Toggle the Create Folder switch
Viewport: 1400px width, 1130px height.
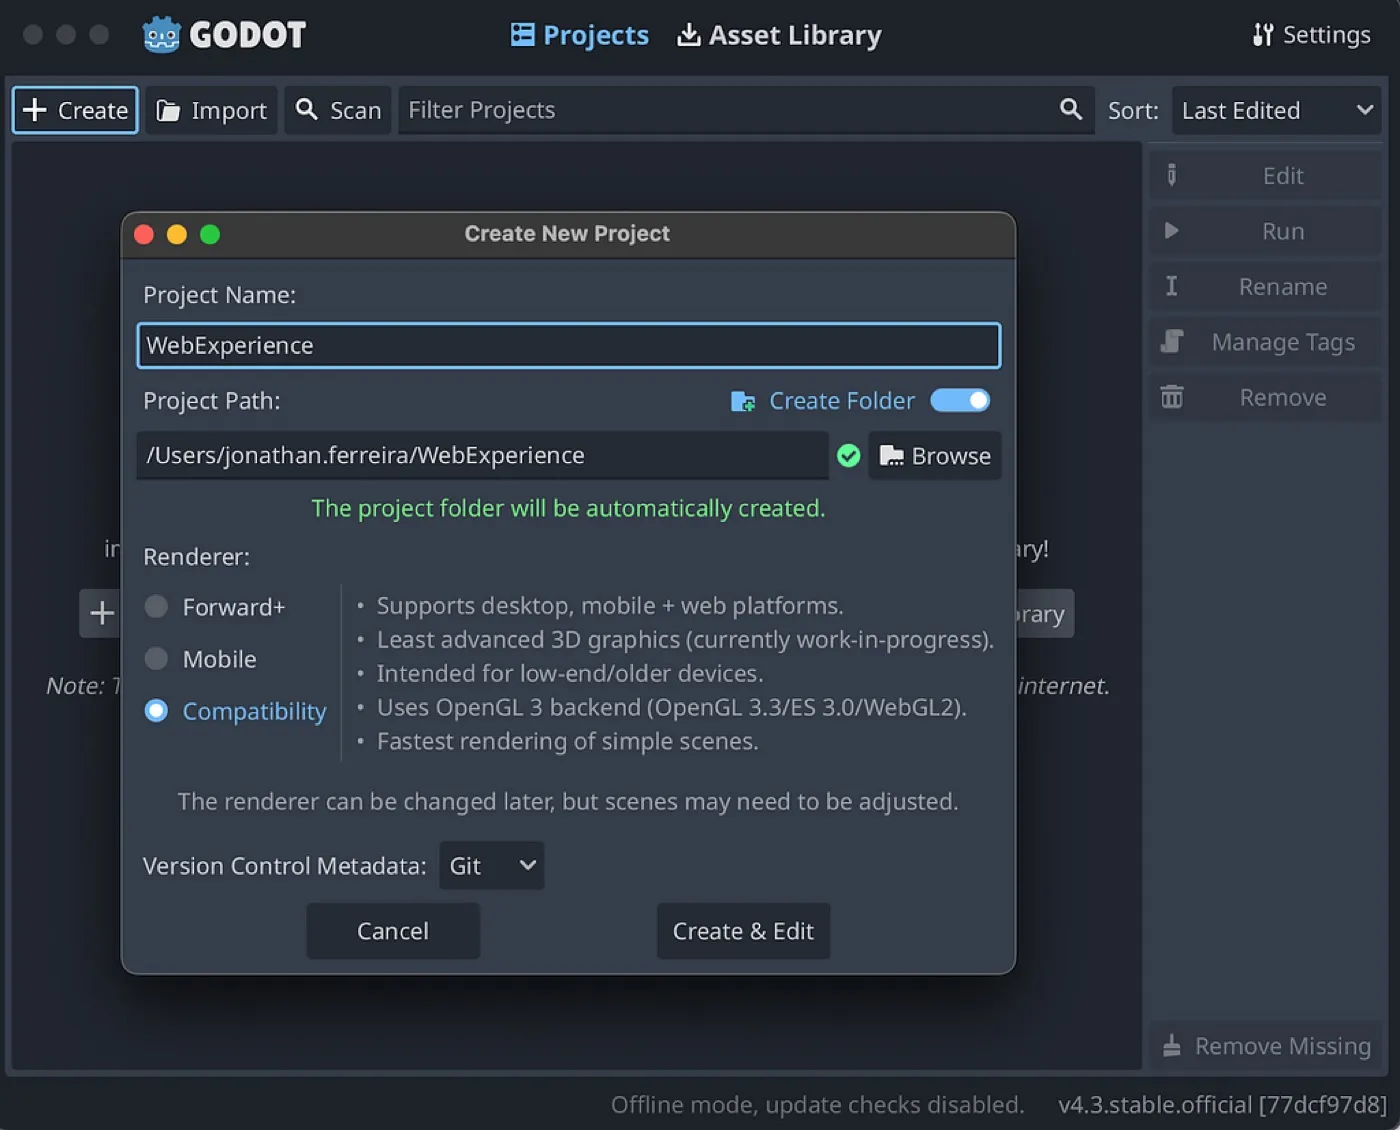[x=960, y=401]
